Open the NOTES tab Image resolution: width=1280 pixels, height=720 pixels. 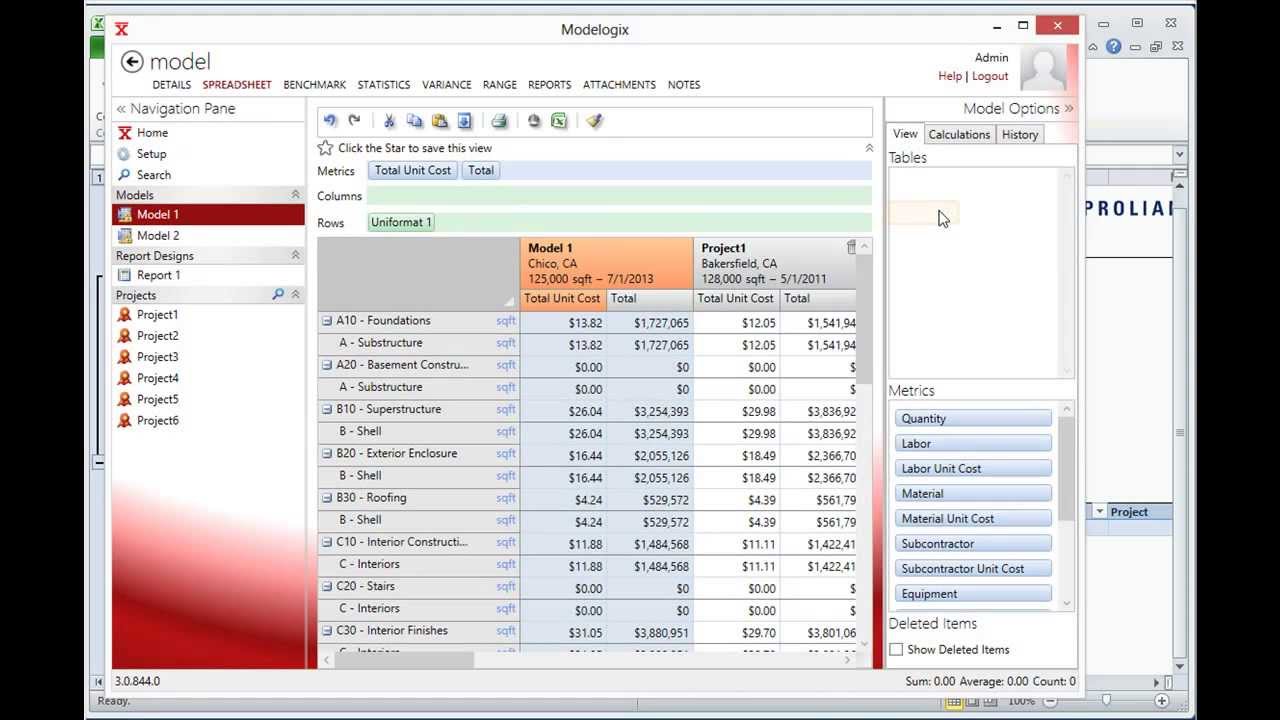click(x=684, y=85)
